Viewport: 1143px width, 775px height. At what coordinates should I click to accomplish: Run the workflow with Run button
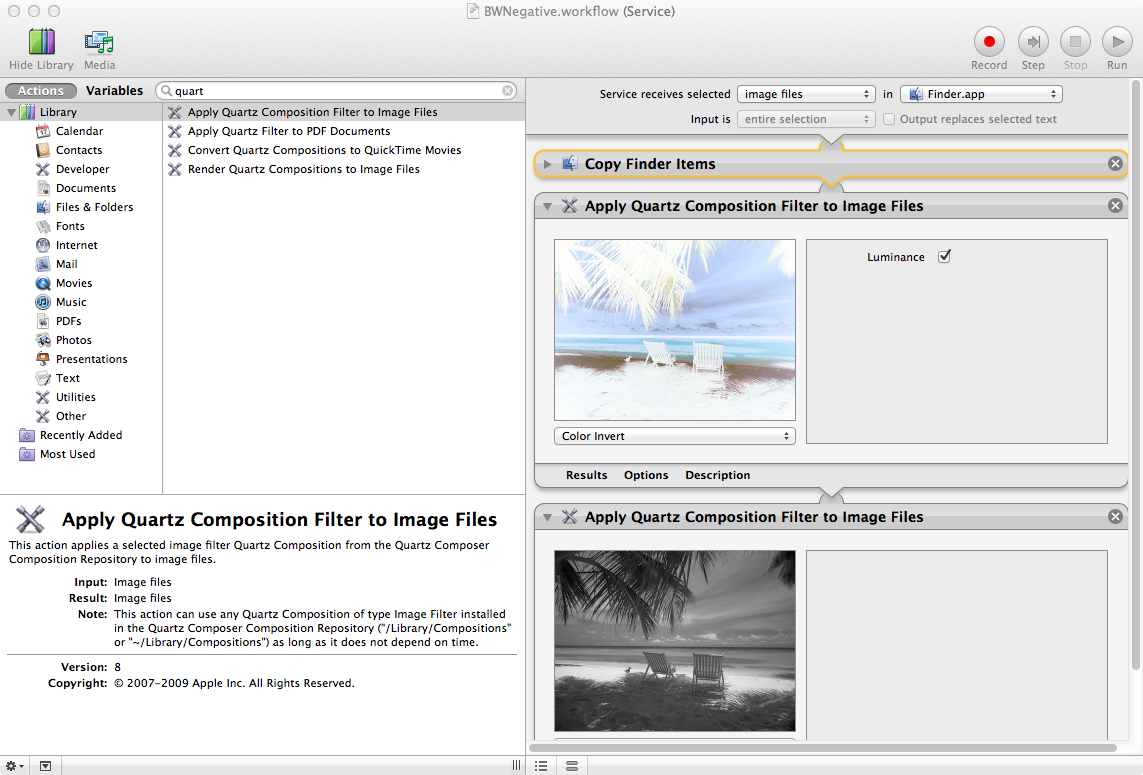[x=1117, y=42]
